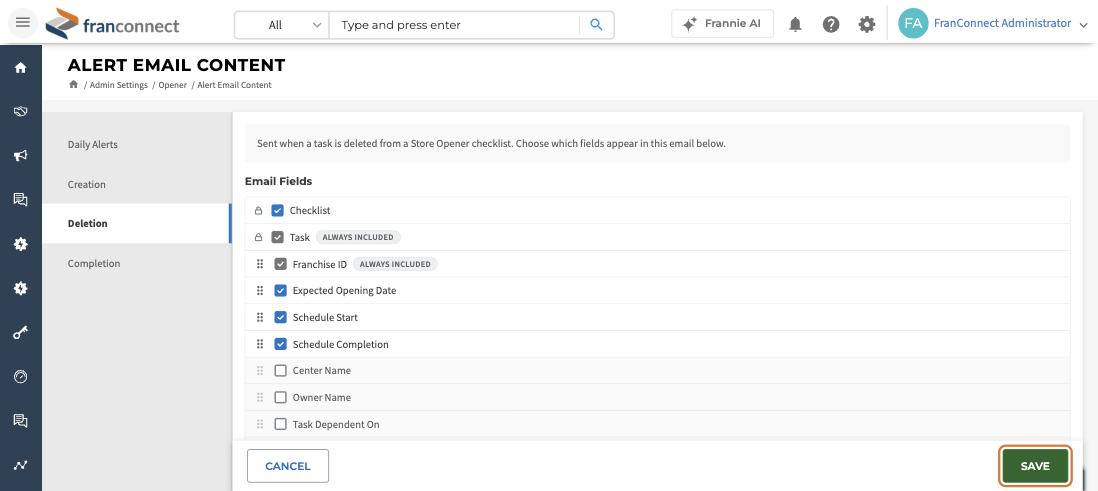1098x491 pixels.
Task: Open the chat icon just below megaphone
Action: click(20, 200)
